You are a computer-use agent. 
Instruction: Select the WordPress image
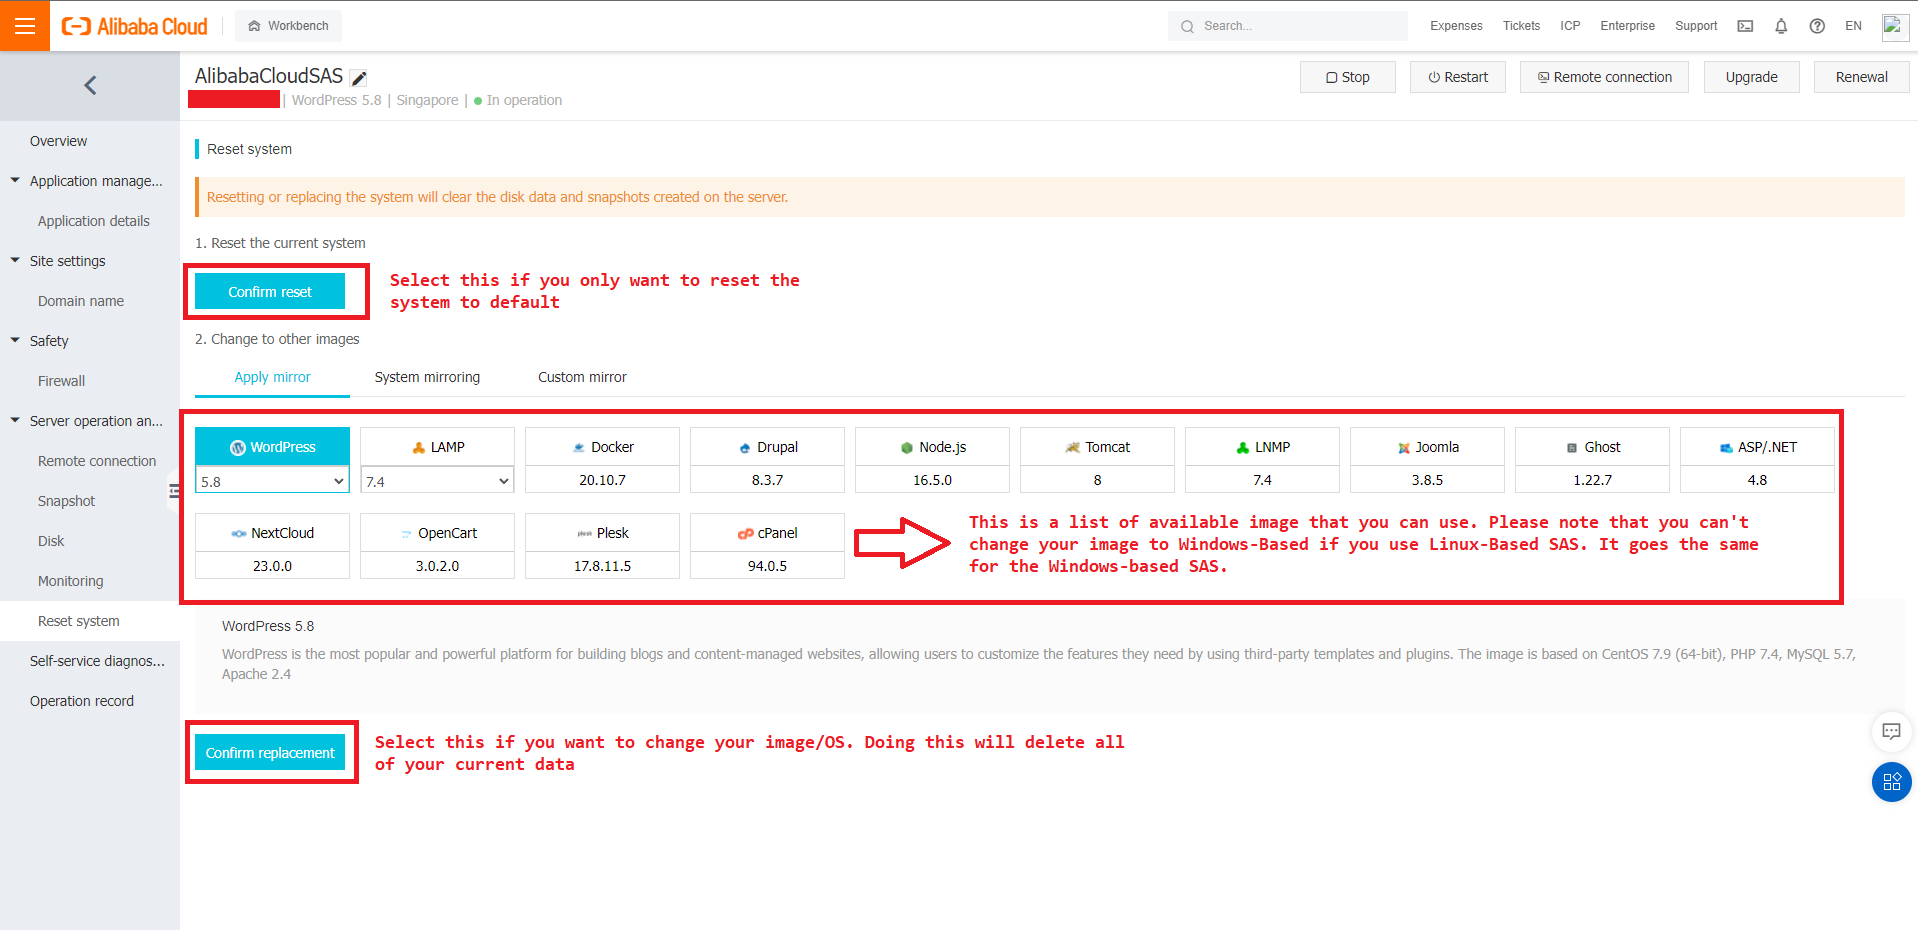(272, 447)
